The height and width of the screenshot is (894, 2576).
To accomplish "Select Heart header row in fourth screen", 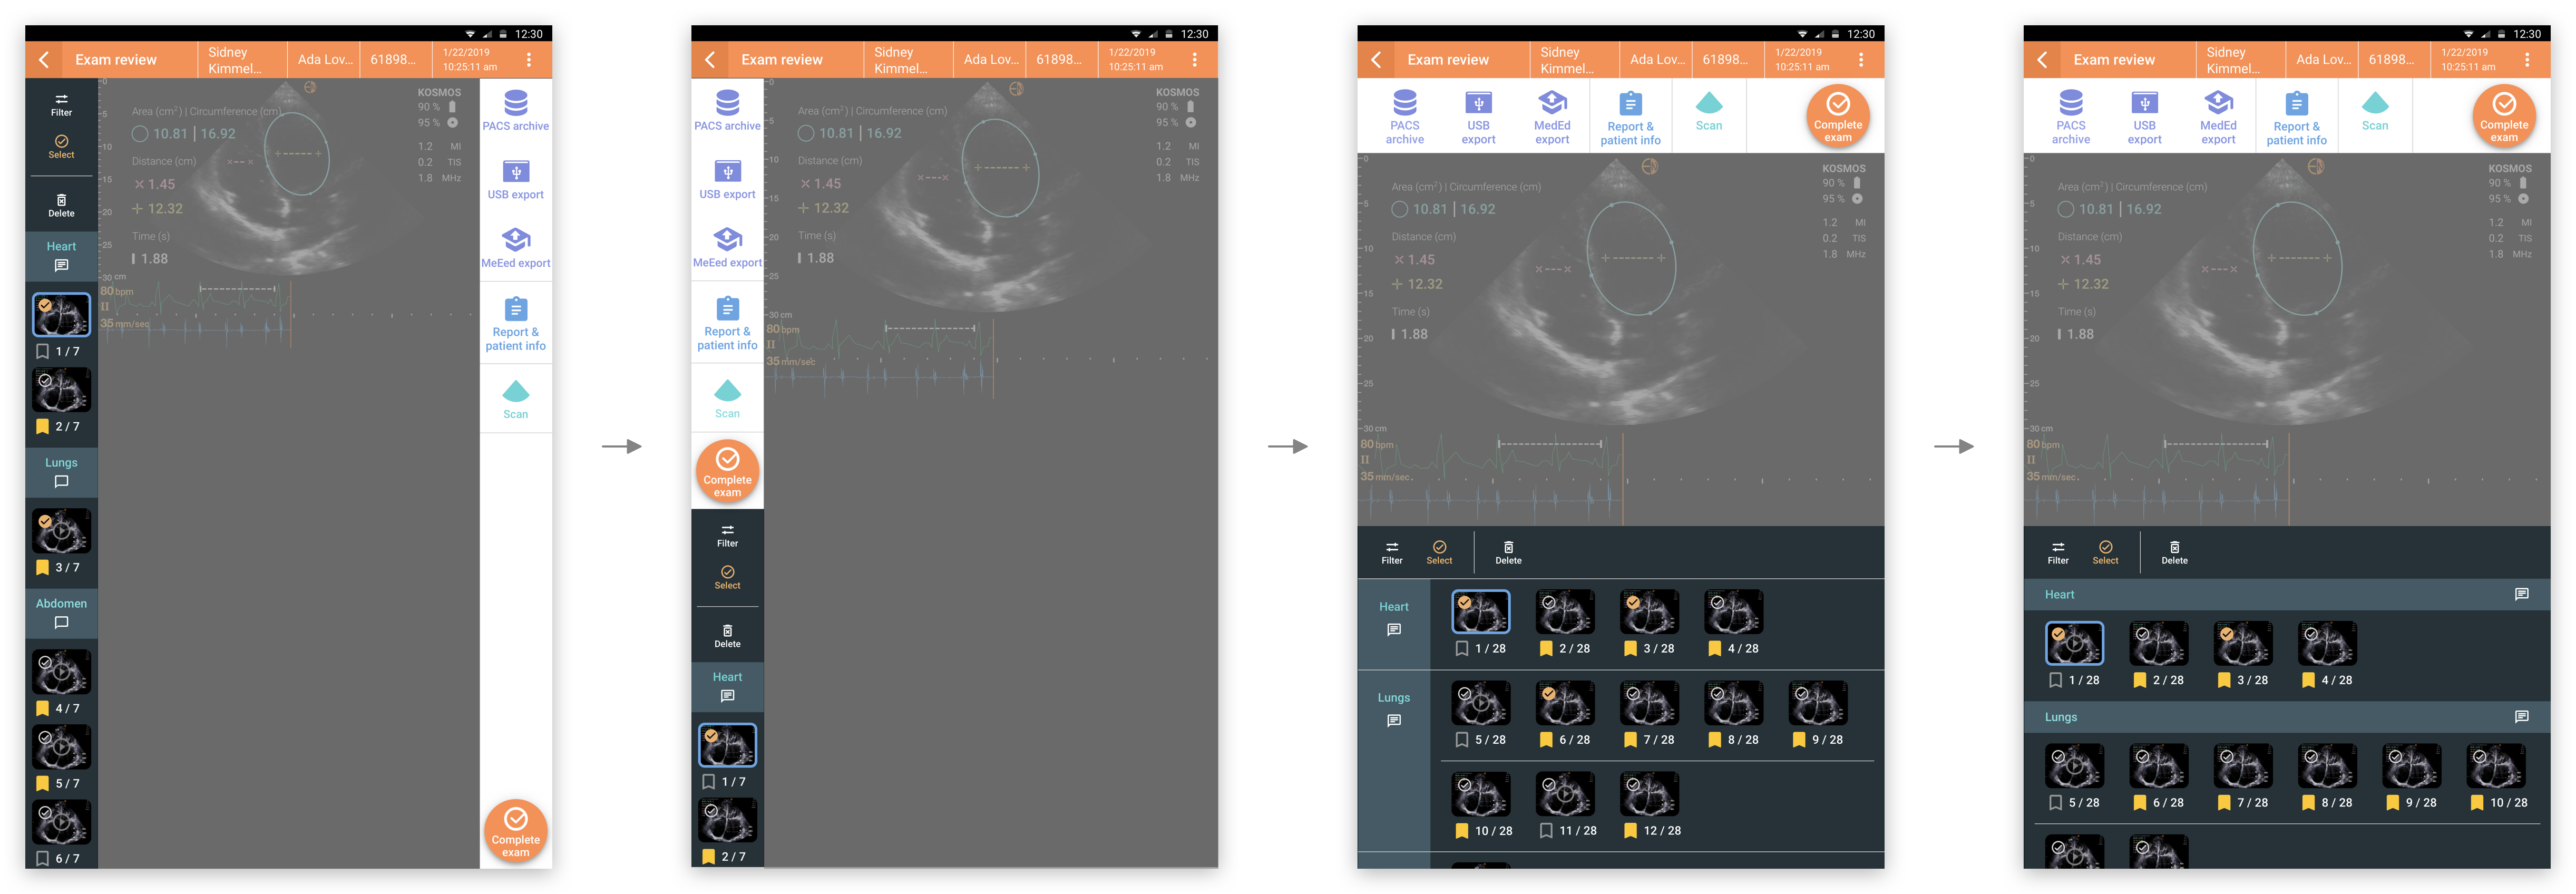I will pyautogui.click(x=2286, y=595).
